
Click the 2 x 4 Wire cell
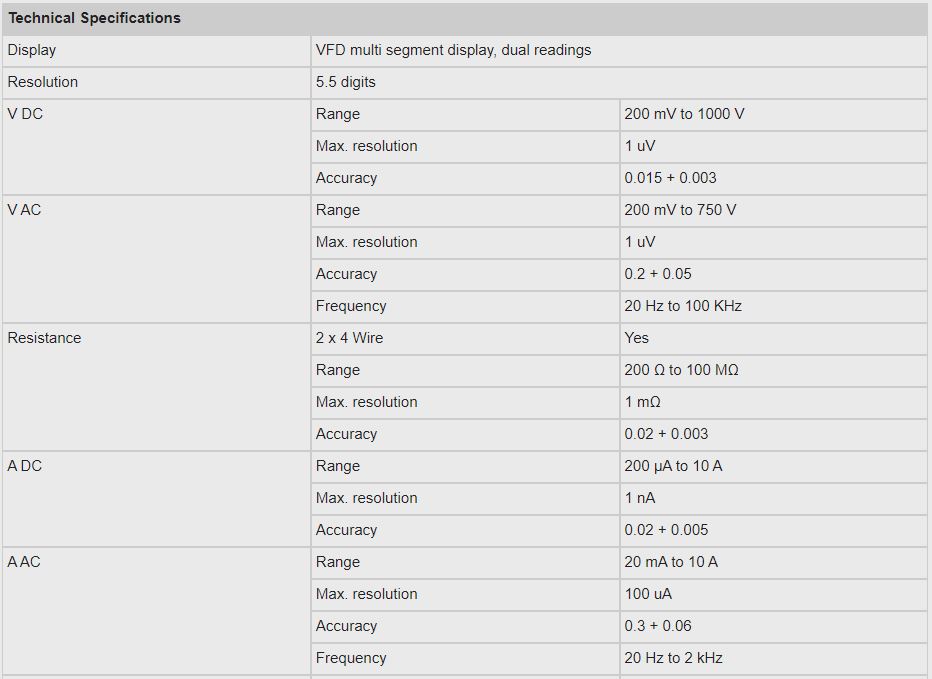[349, 338]
